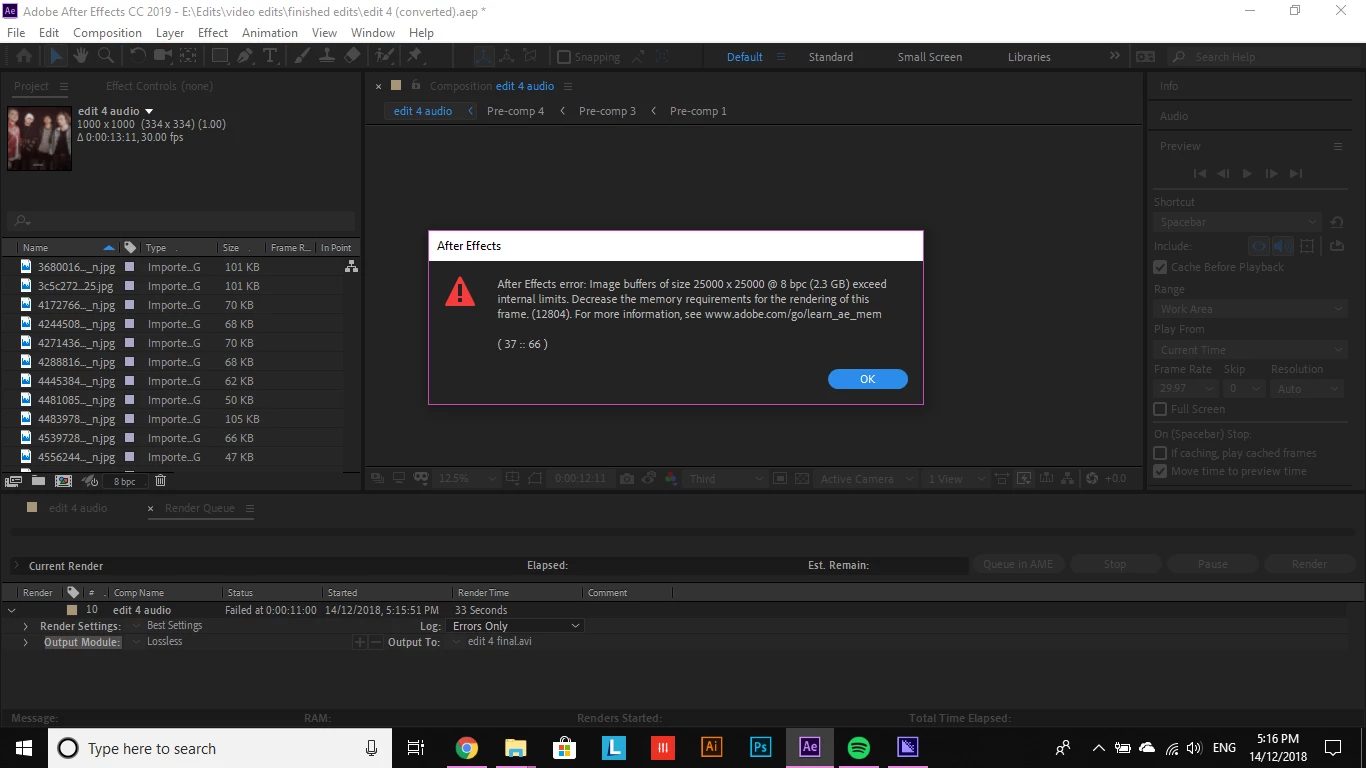The width and height of the screenshot is (1366, 768).
Task: Open the Active Camera dropdown
Action: pos(866,479)
